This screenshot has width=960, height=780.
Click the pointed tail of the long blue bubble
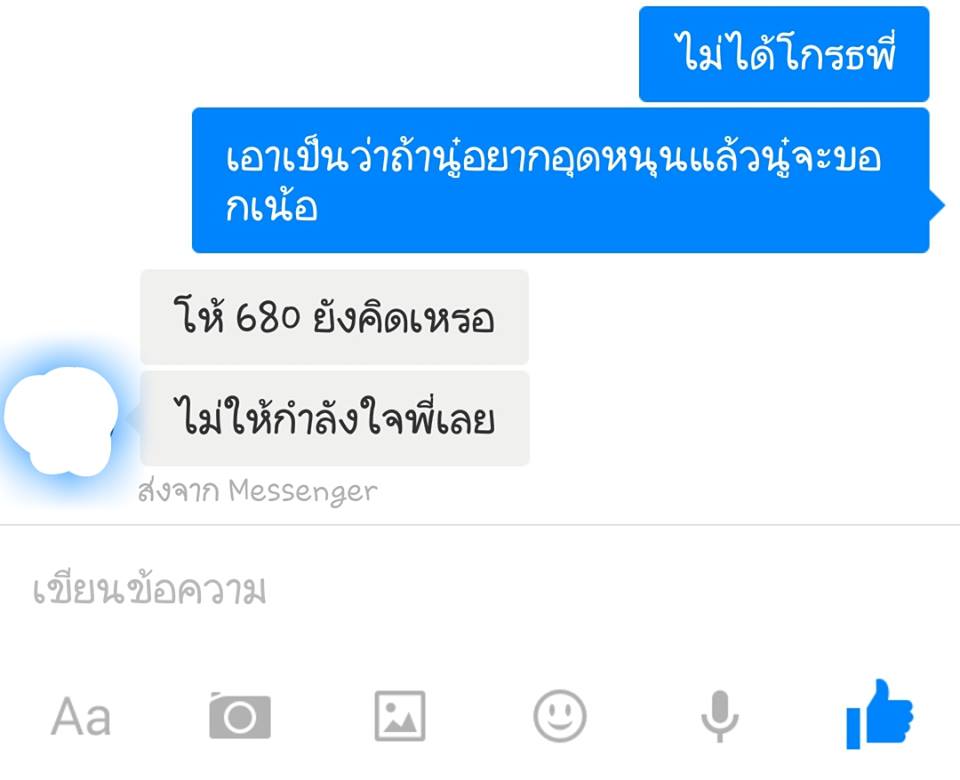click(937, 205)
